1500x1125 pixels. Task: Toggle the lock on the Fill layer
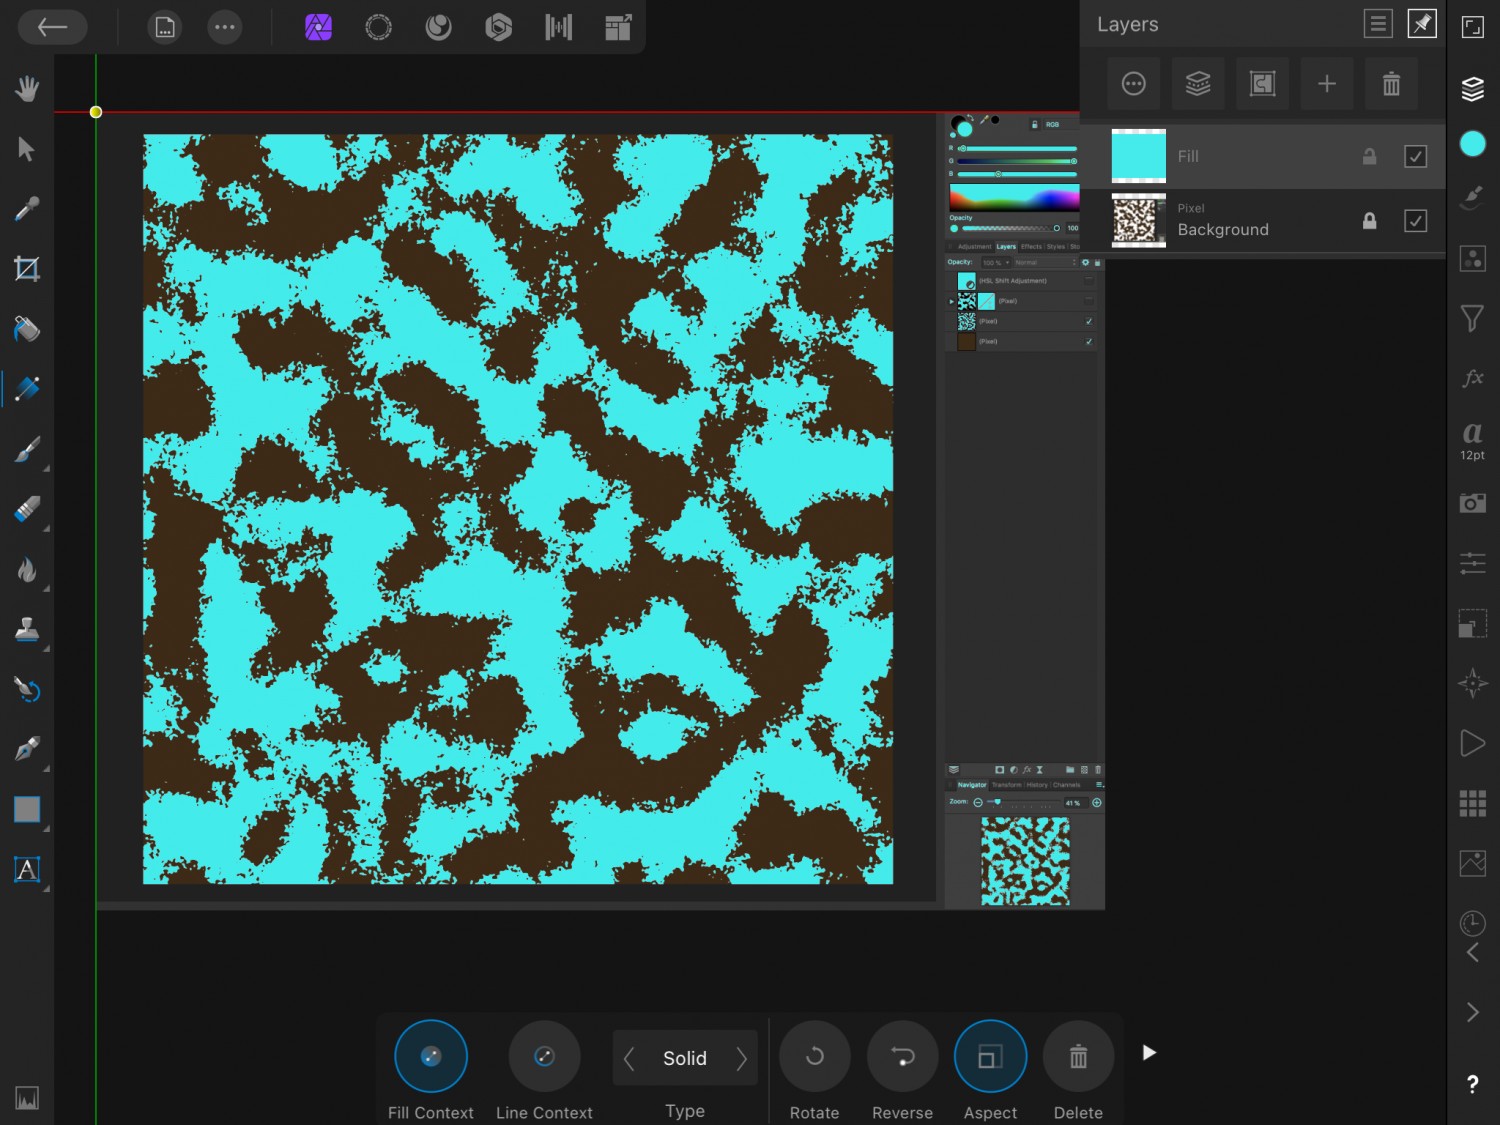pyautogui.click(x=1369, y=156)
